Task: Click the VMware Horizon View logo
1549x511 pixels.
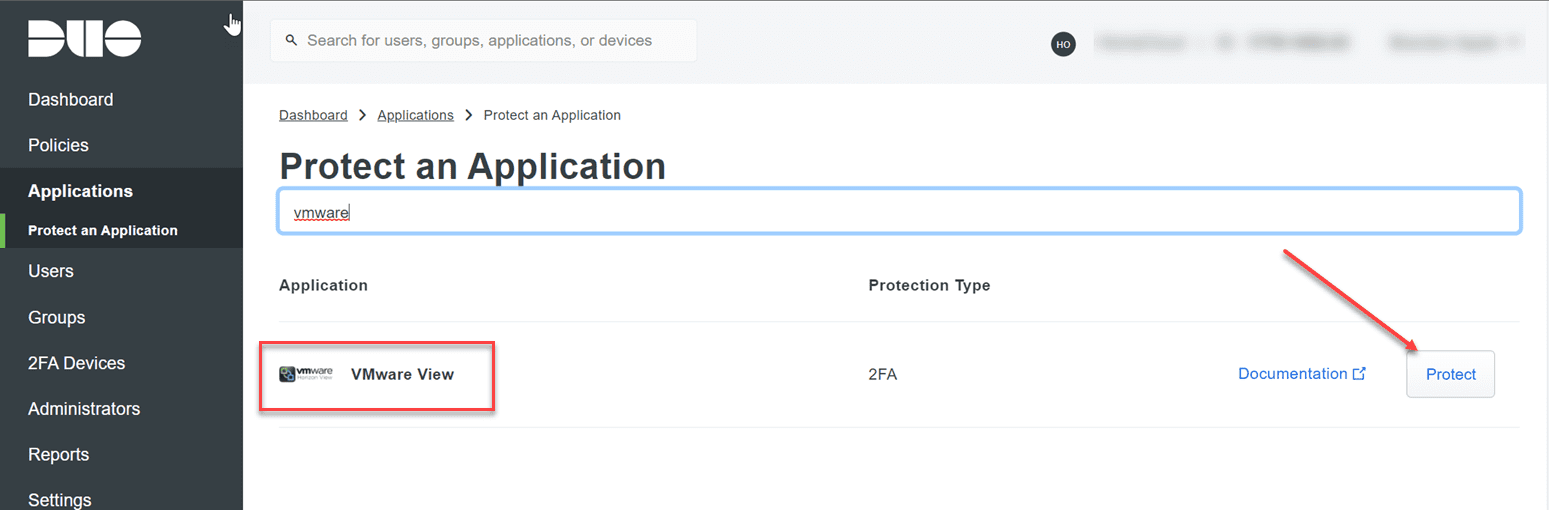Action: coord(306,374)
